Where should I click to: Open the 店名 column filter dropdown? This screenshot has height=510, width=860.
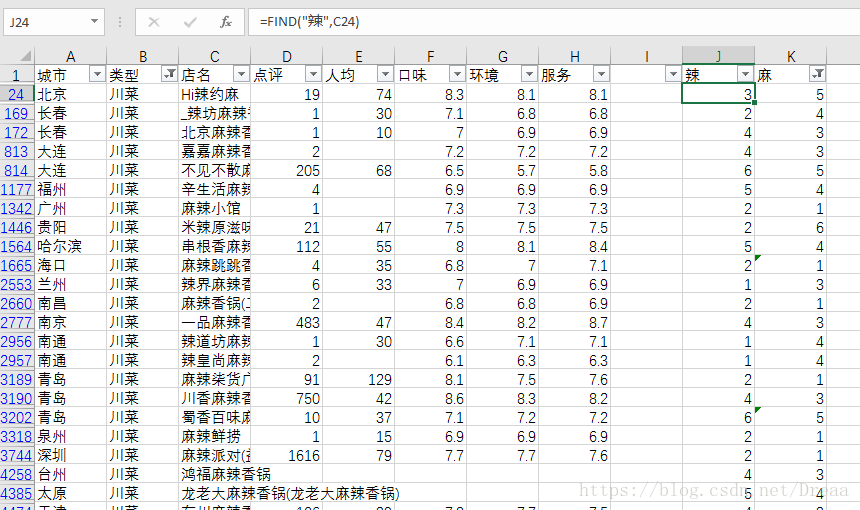(x=241, y=74)
